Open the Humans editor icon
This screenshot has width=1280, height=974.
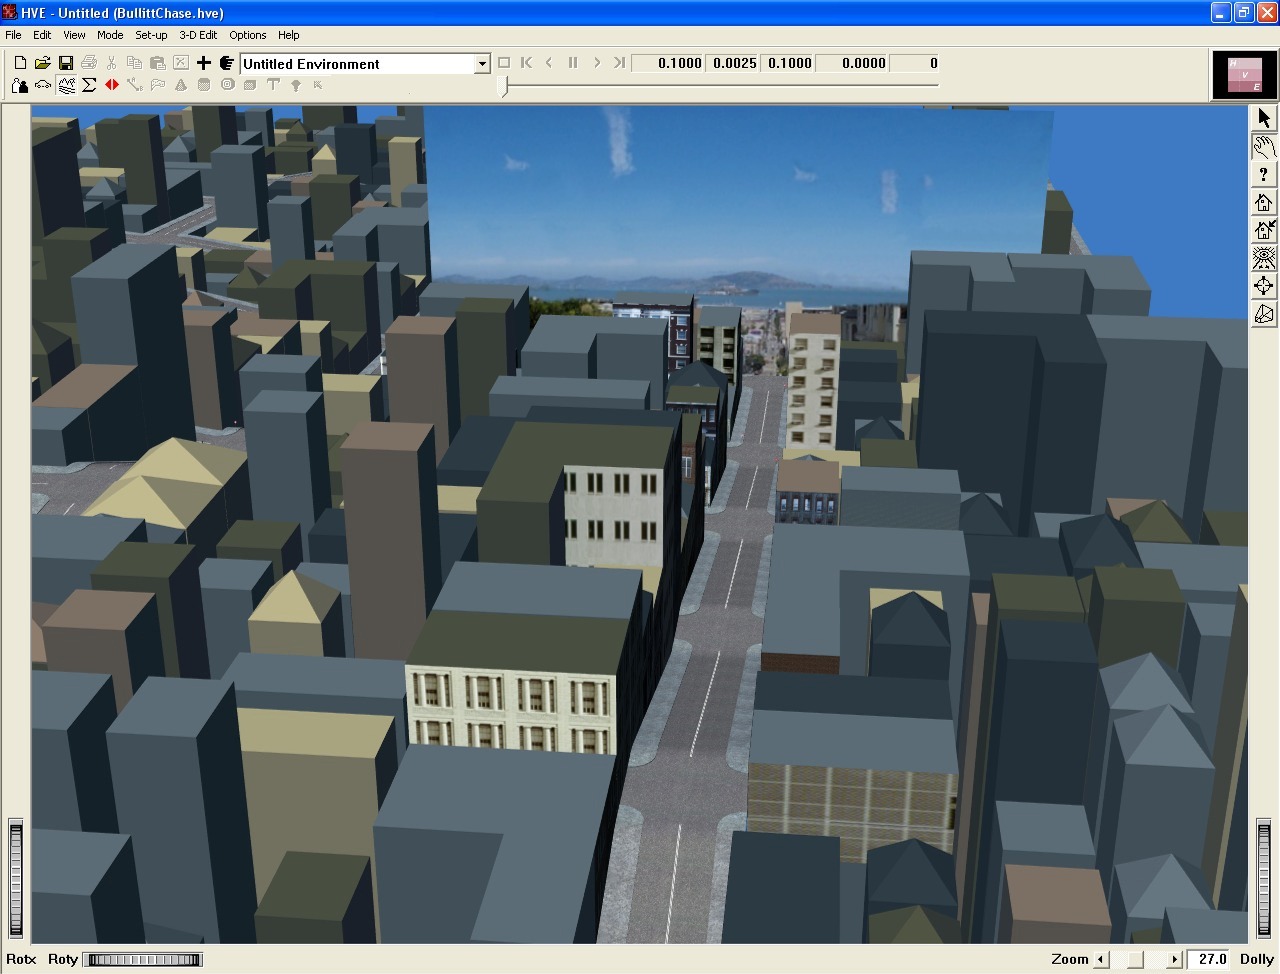tap(19, 86)
